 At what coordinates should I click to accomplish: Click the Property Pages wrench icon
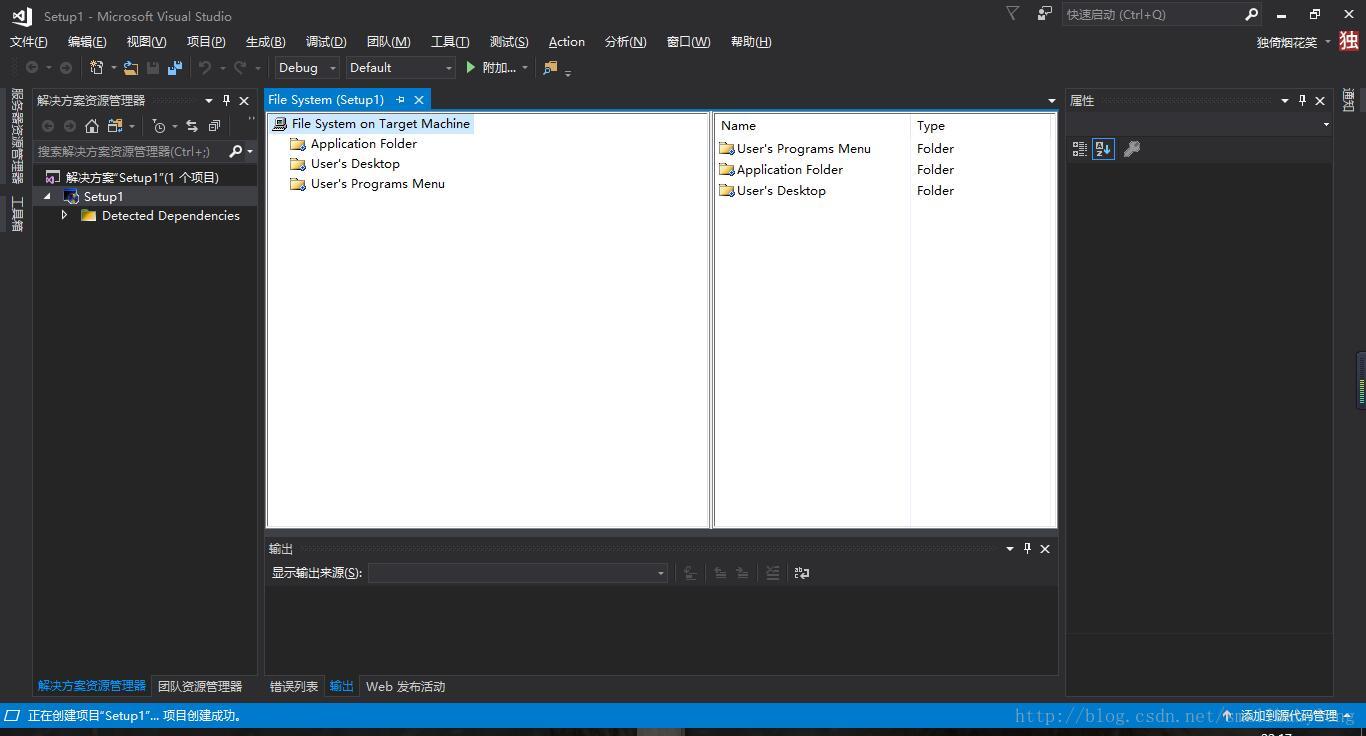1132,149
